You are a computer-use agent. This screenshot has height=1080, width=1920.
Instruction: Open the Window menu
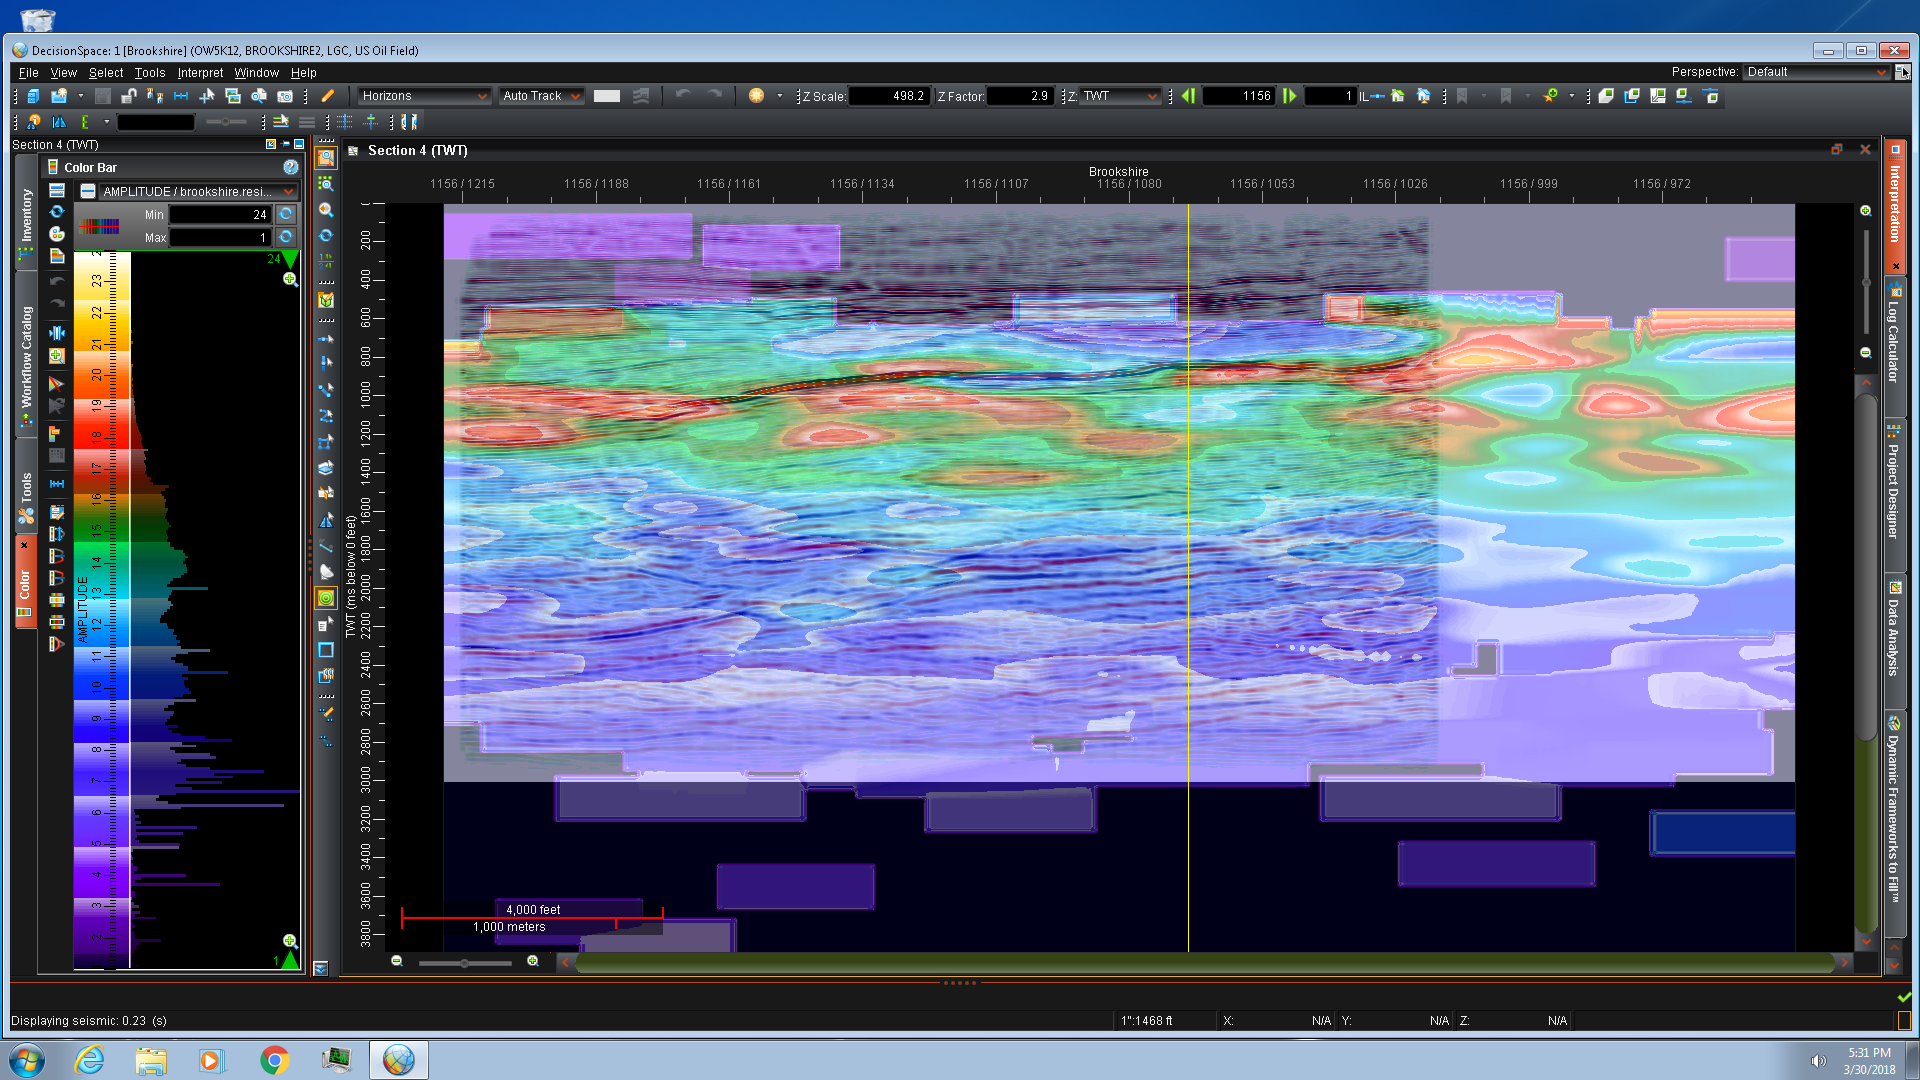pos(257,73)
